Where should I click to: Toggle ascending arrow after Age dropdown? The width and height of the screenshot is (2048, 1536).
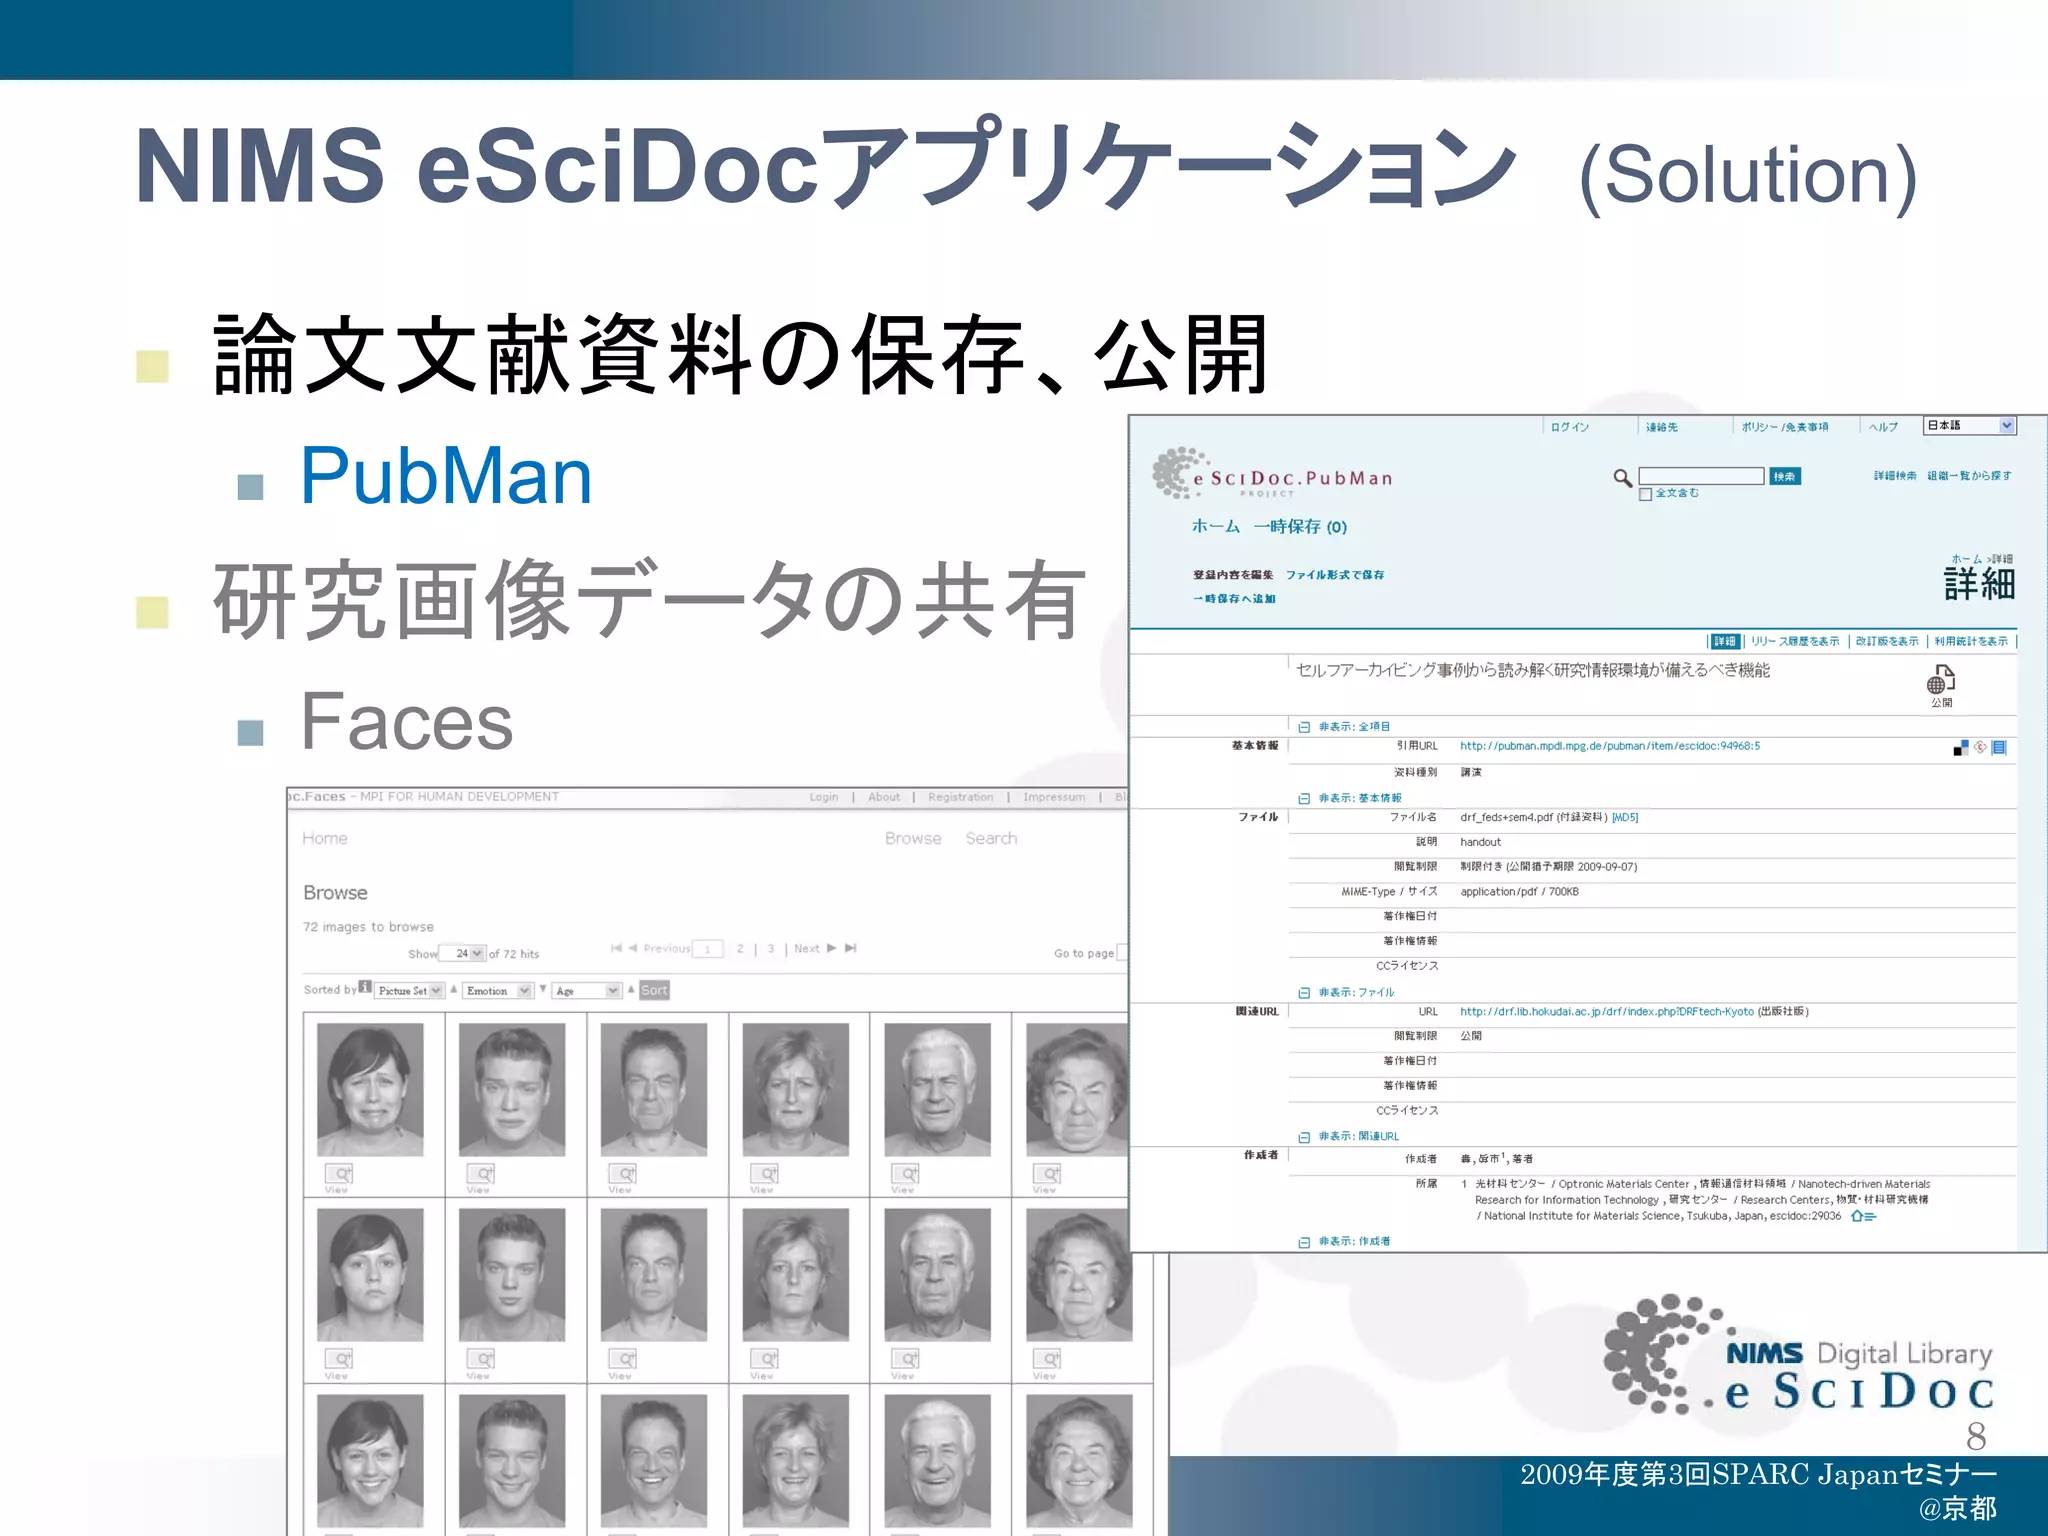(x=631, y=989)
